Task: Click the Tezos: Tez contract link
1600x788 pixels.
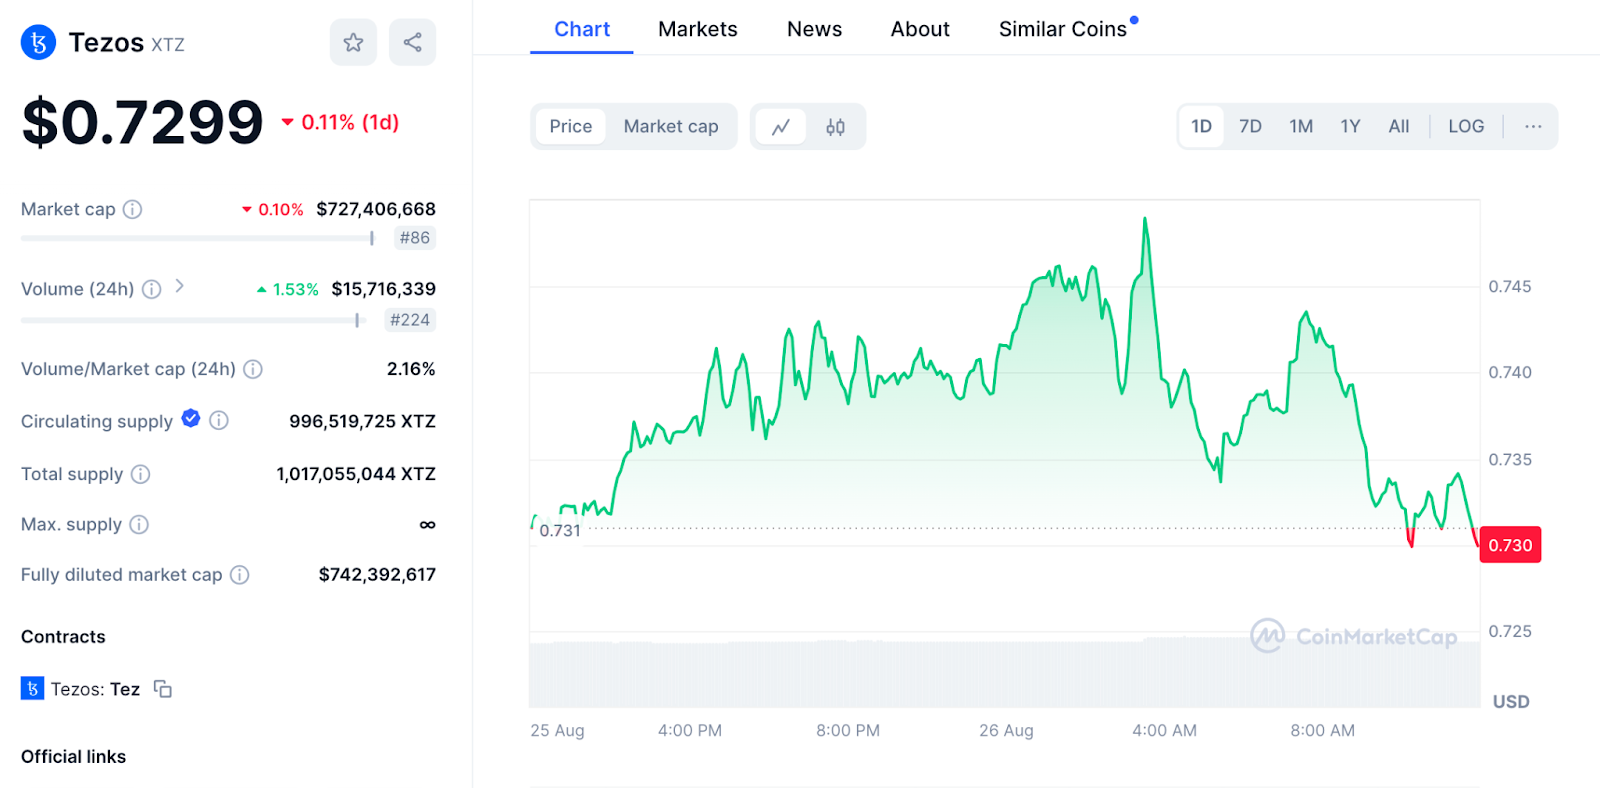Action: [95, 689]
